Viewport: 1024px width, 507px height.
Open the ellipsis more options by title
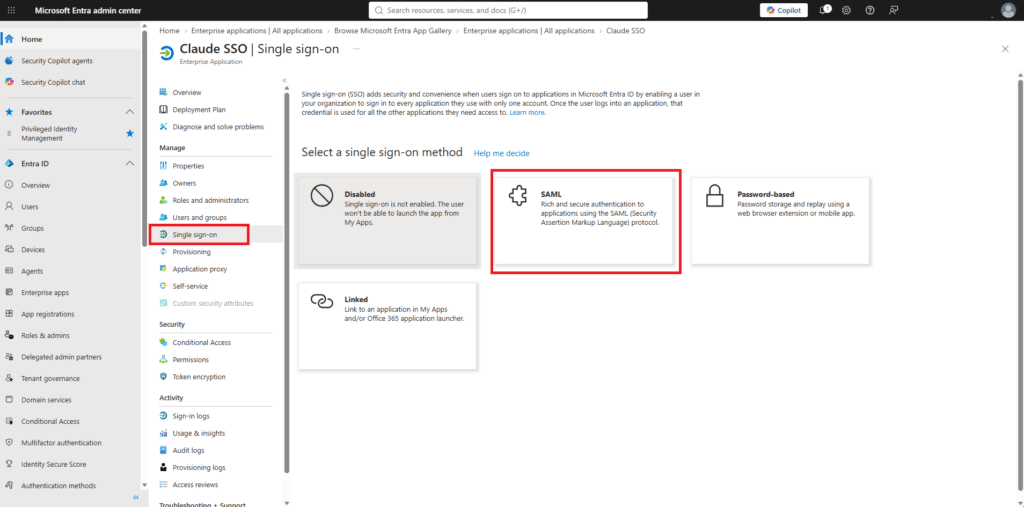pos(356,48)
